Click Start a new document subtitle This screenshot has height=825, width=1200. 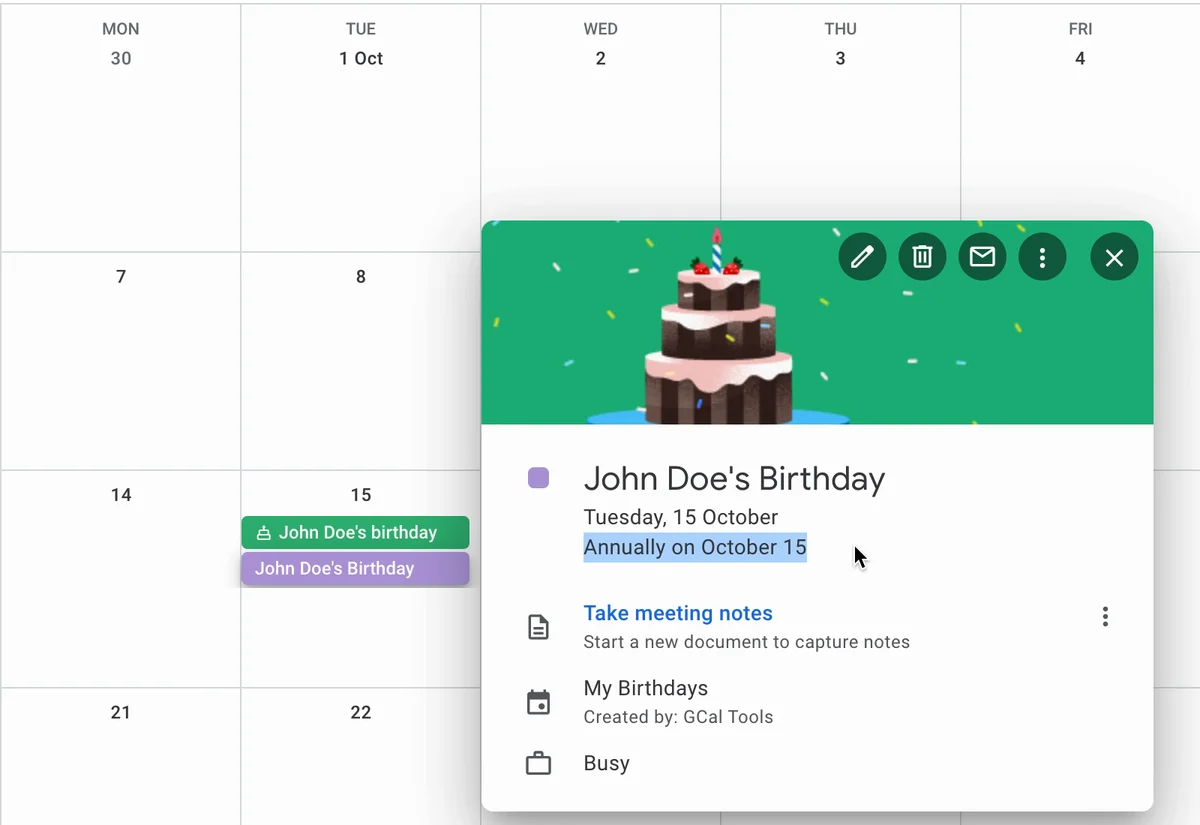747,642
